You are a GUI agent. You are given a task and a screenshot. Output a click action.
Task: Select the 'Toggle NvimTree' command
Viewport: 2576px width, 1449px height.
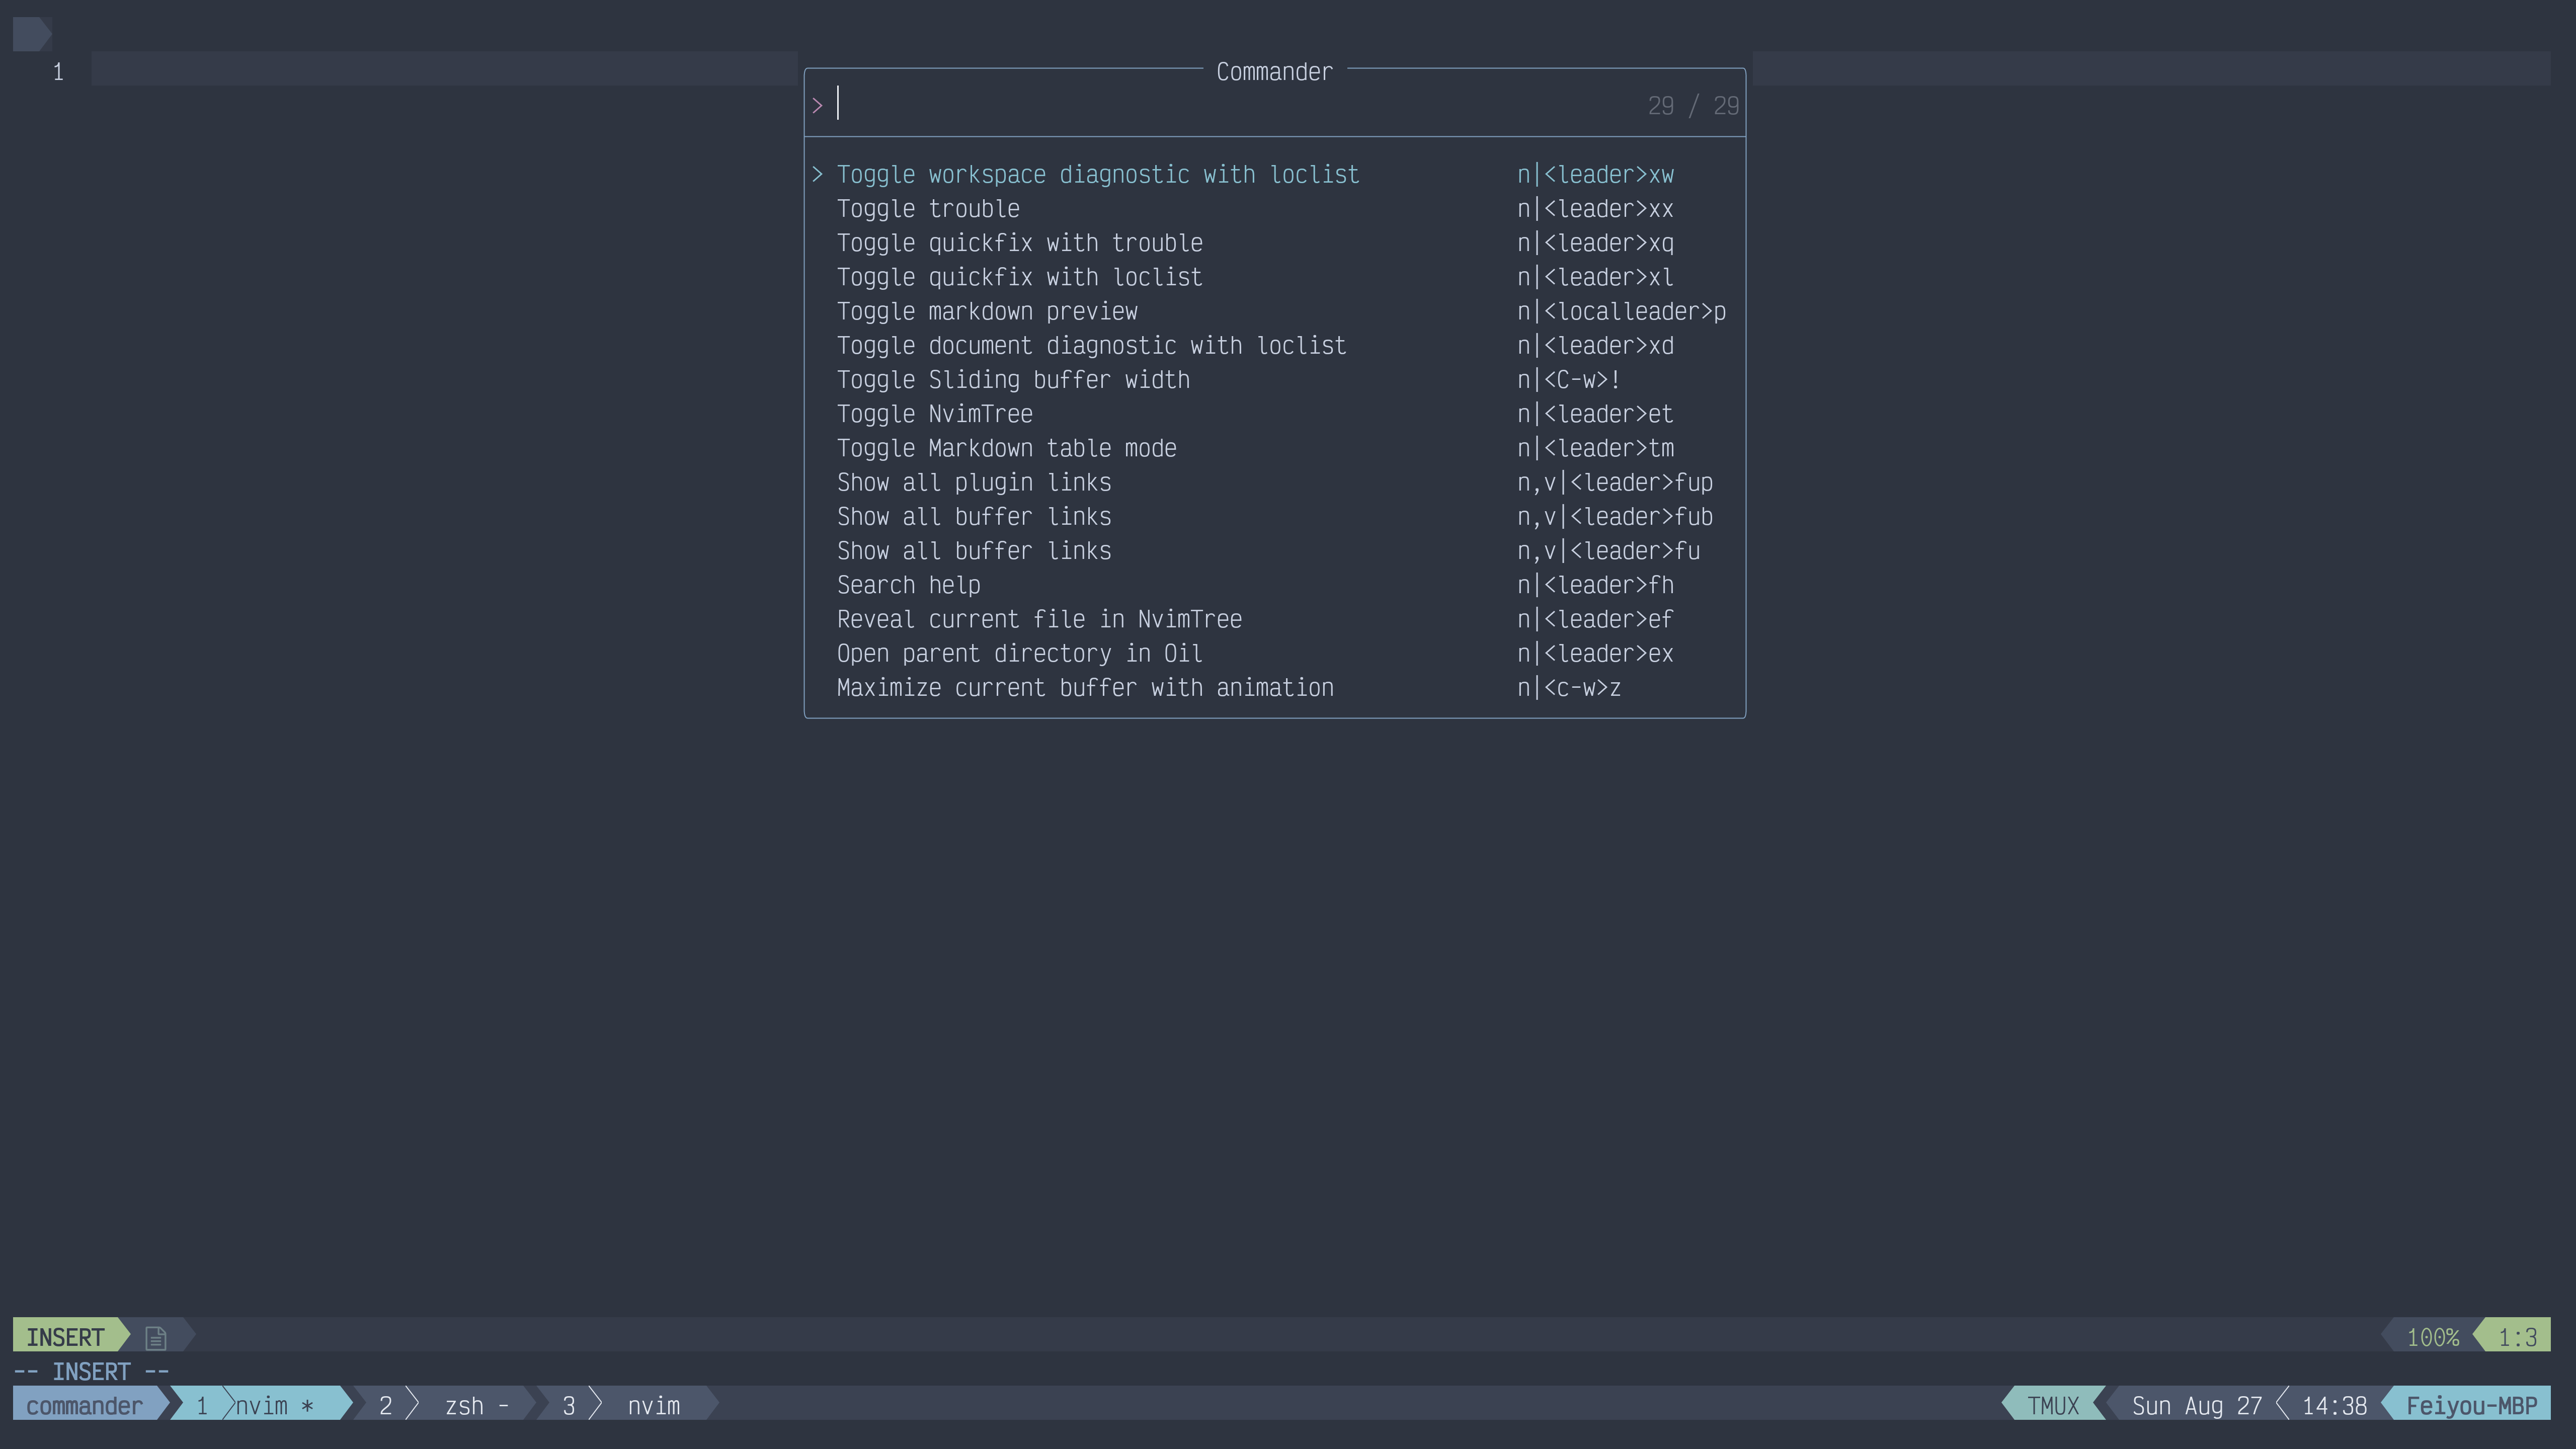[x=1275, y=414]
